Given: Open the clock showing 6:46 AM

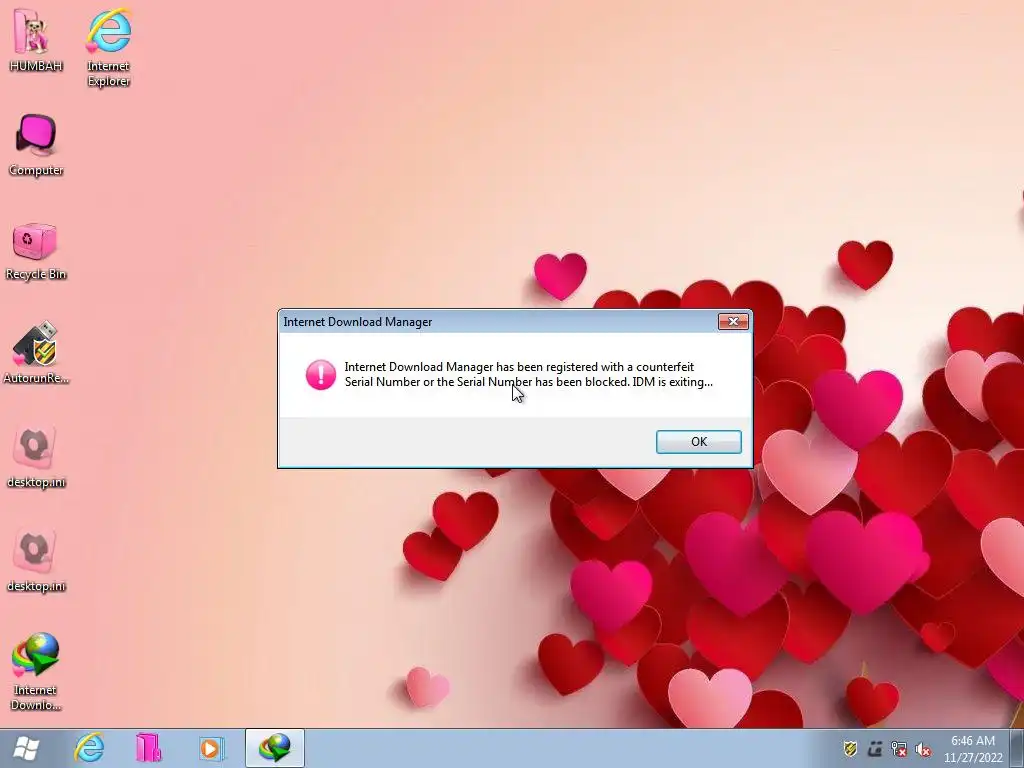Looking at the screenshot, I should (972, 748).
